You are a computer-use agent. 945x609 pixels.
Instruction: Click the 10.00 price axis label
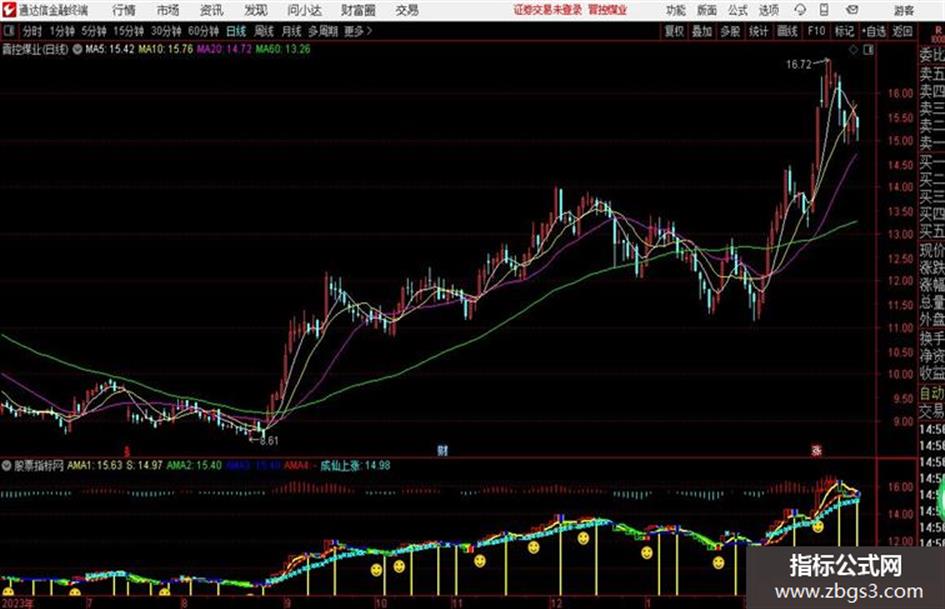coord(900,374)
